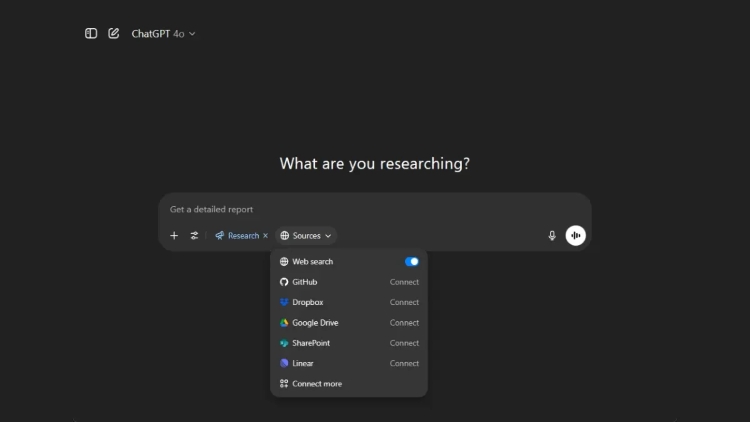The width and height of the screenshot is (750, 422).
Task: Collapse the Sources dropdown
Action: (x=306, y=236)
